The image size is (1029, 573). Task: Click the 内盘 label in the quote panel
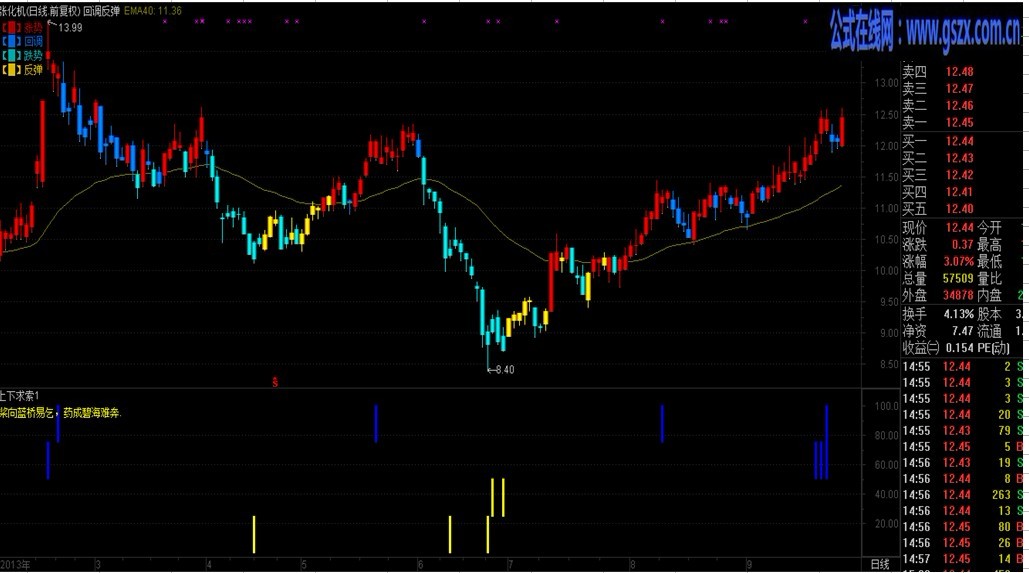(990, 296)
